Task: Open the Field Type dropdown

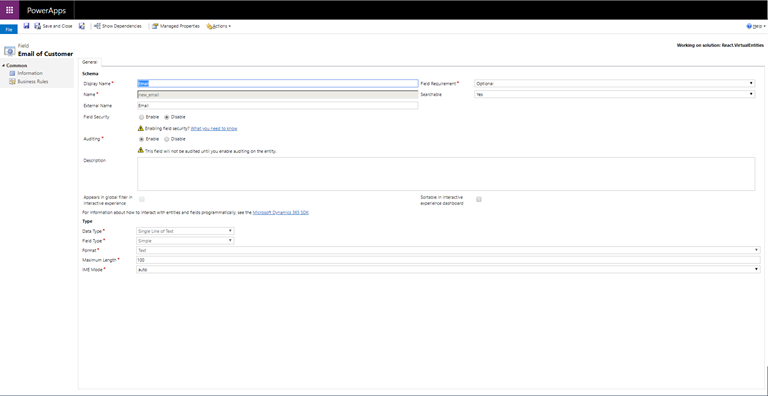Action: (185, 241)
